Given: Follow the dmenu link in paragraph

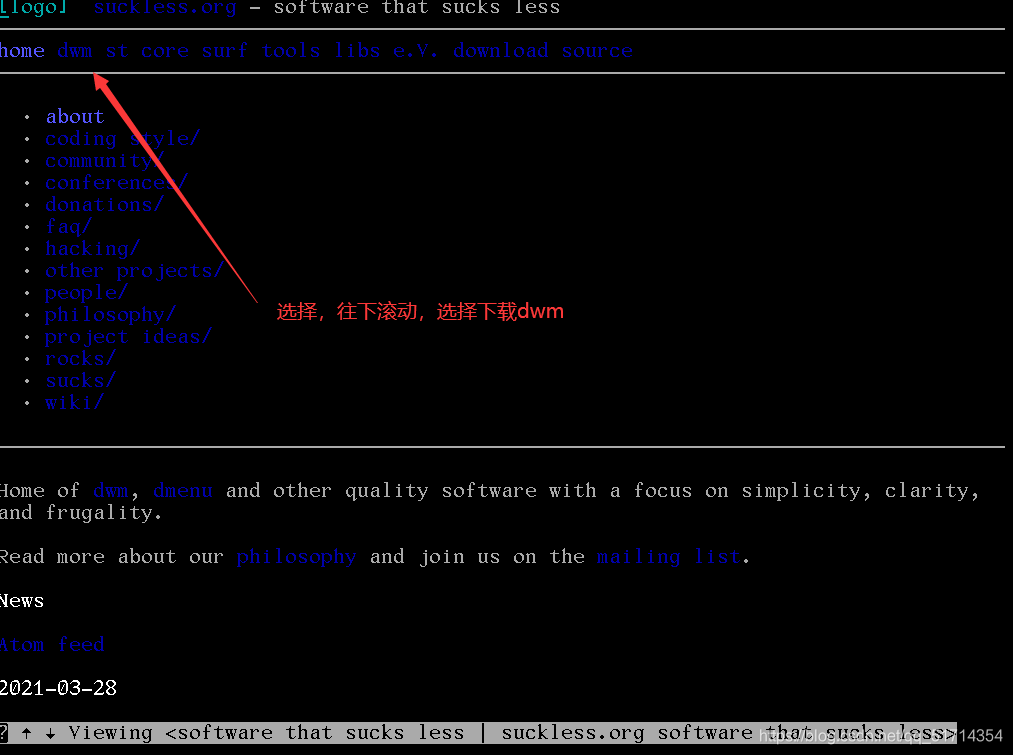Looking at the screenshot, I should click(183, 490).
